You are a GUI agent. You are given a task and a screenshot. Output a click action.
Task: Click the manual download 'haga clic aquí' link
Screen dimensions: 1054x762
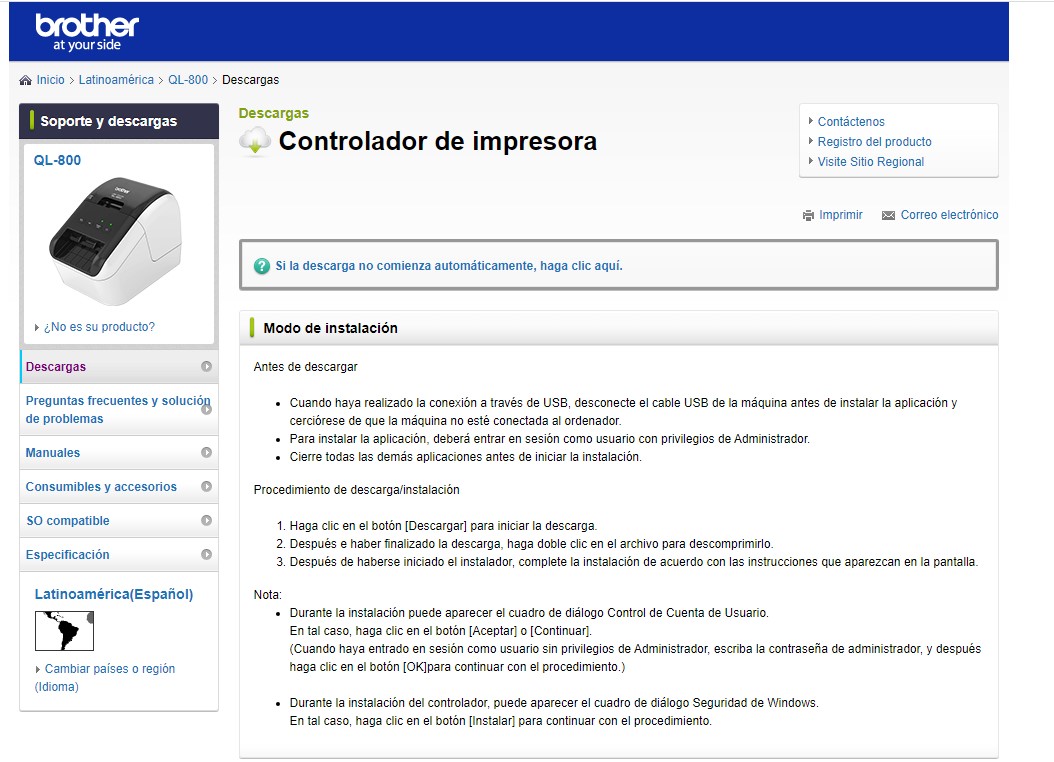tap(449, 266)
